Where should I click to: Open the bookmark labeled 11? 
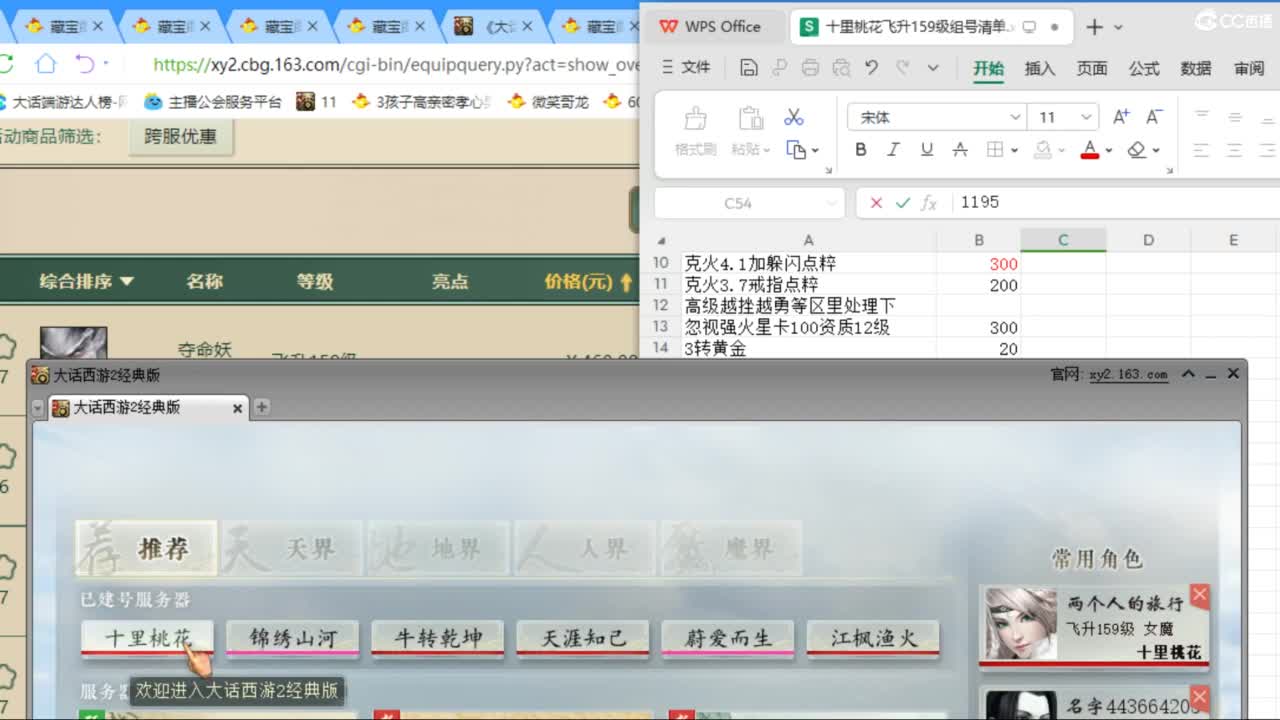(317, 102)
